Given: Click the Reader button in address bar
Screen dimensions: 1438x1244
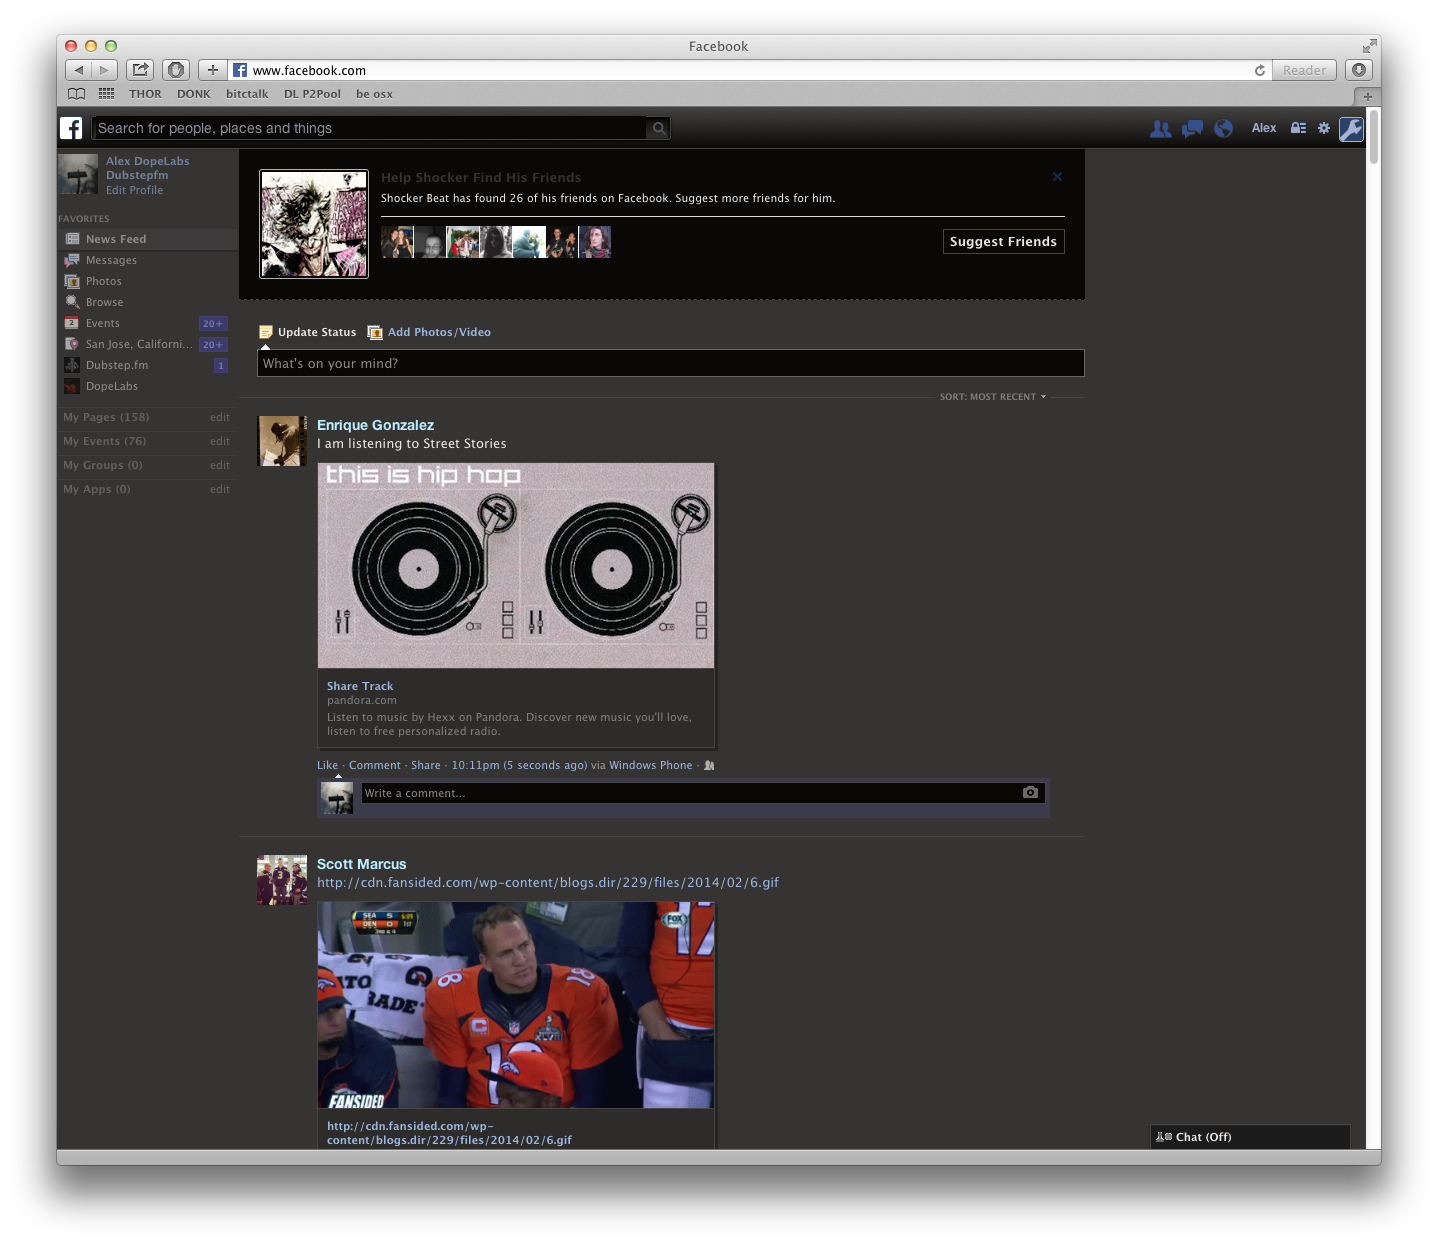Looking at the screenshot, I should pos(1304,70).
